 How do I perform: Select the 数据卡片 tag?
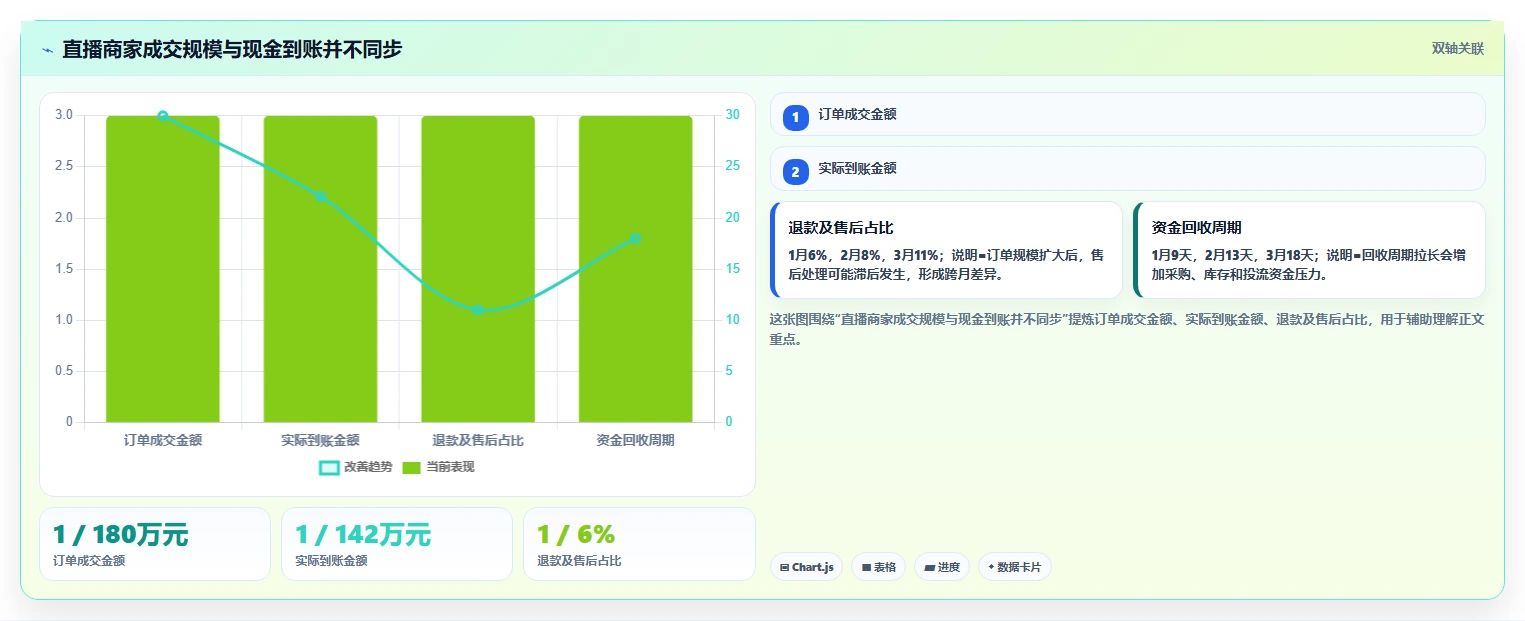[1015, 567]
